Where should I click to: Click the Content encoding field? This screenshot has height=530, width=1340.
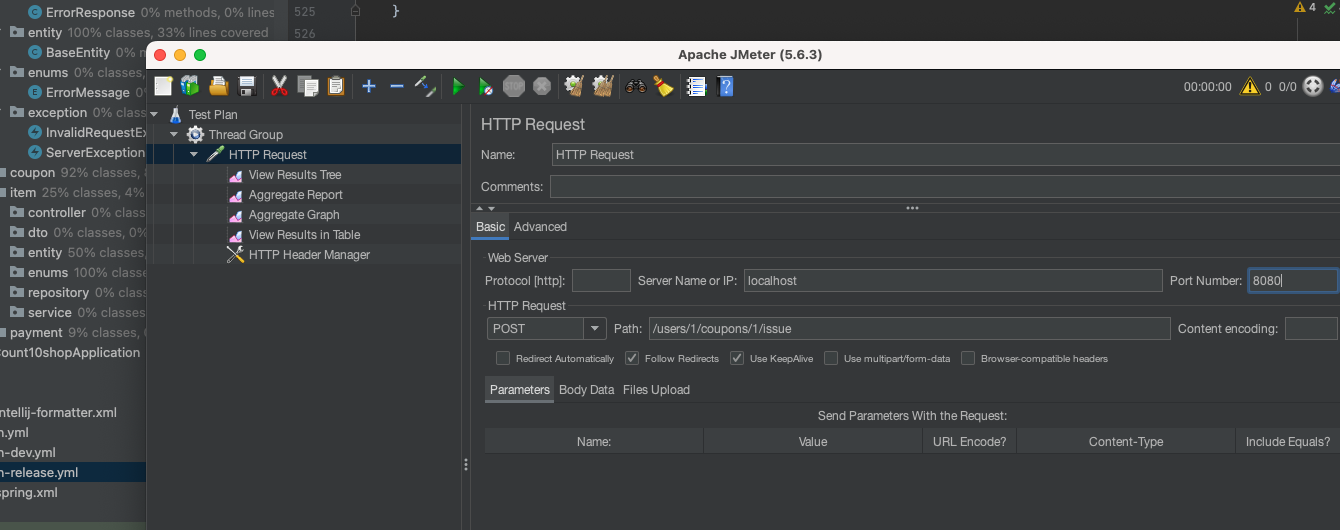(1311, 328)
